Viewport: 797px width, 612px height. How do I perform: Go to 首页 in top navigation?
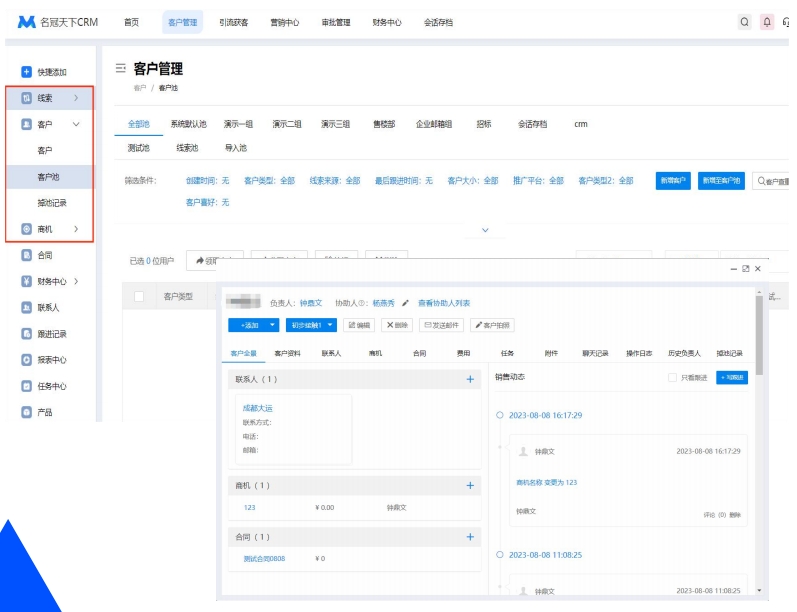coord(131,22)
